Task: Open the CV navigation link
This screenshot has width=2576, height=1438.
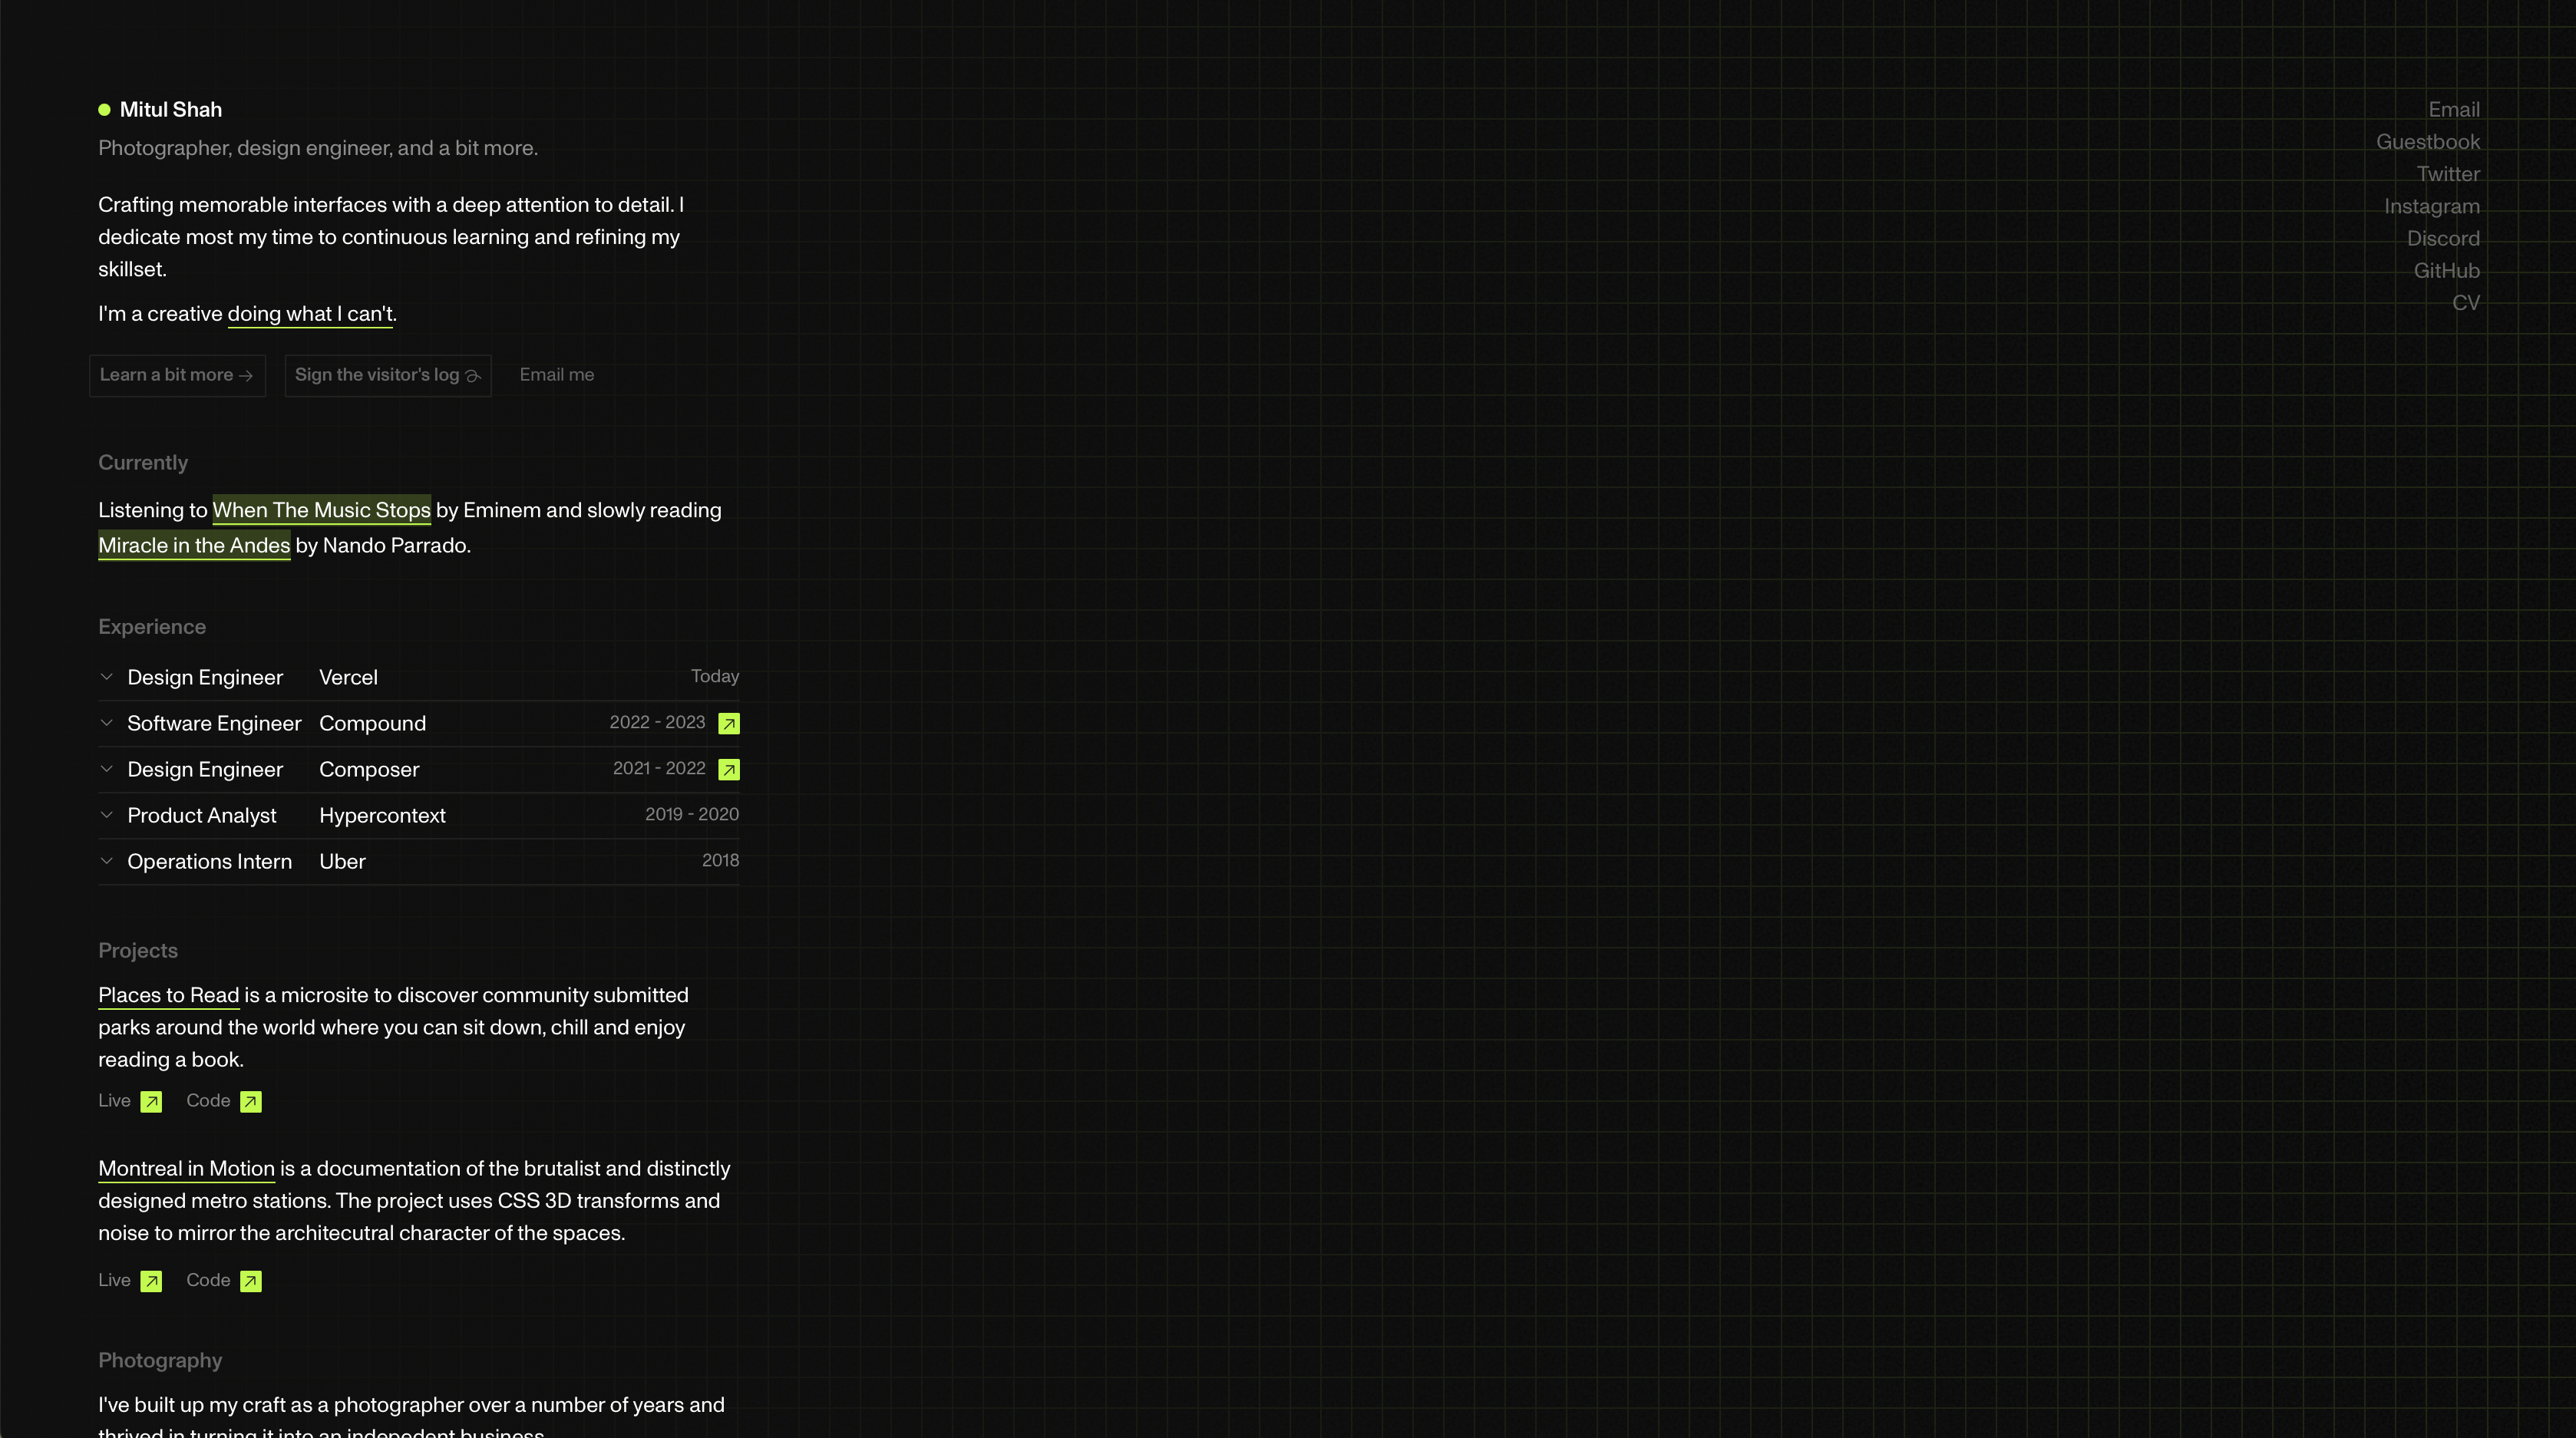Action: (2465, 303)
